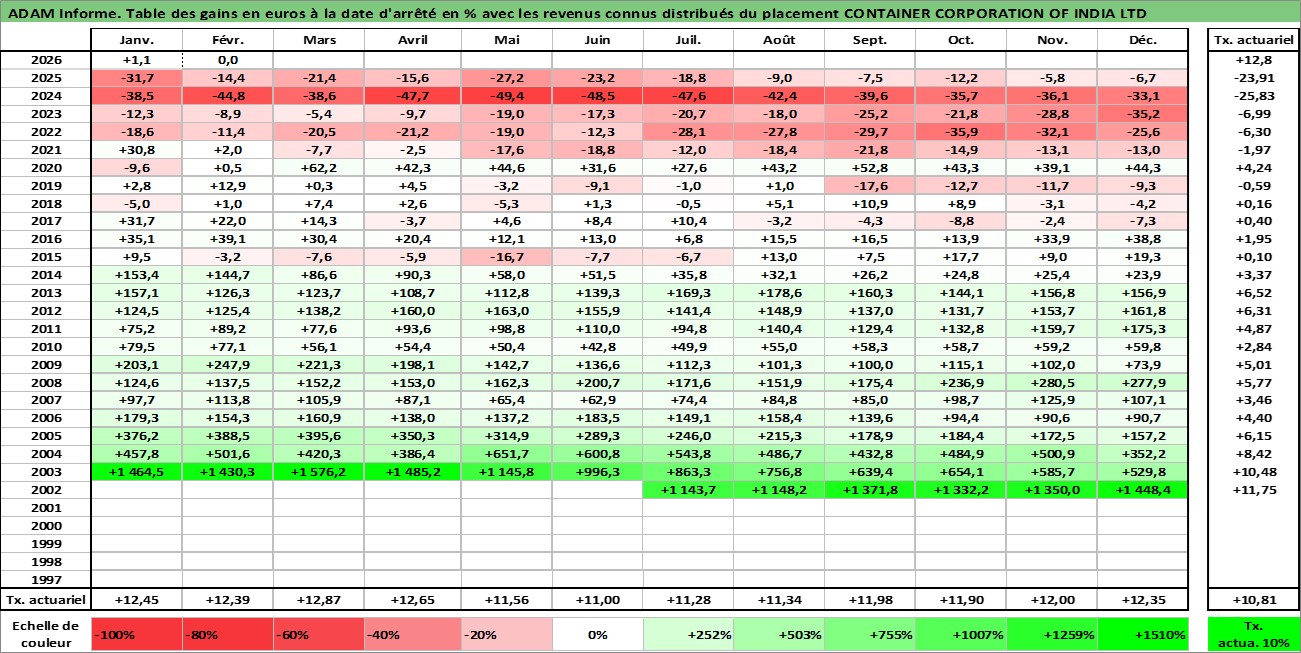Click the +62,2 cell in row 2020
The width and height of the screenshot is (1301, 653).
(x=319, y=168)
